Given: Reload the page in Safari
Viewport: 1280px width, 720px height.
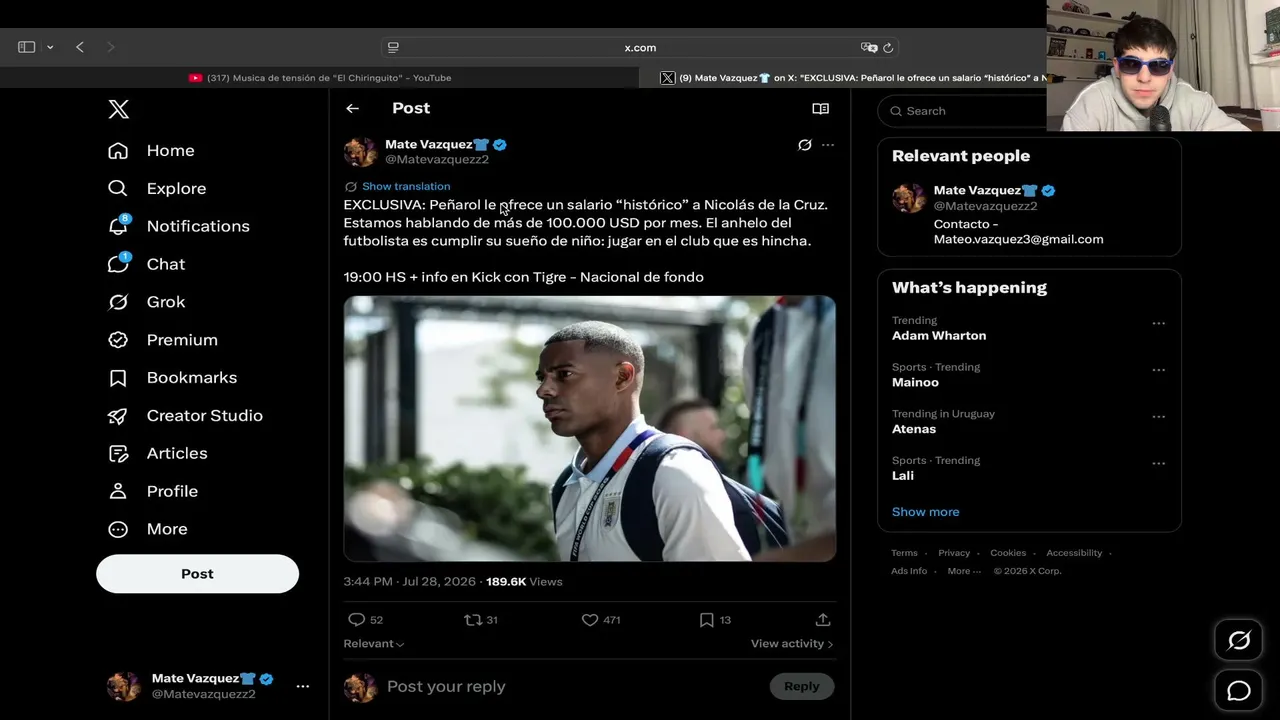Looking at the screenshot, I should [x=888, y=47].
